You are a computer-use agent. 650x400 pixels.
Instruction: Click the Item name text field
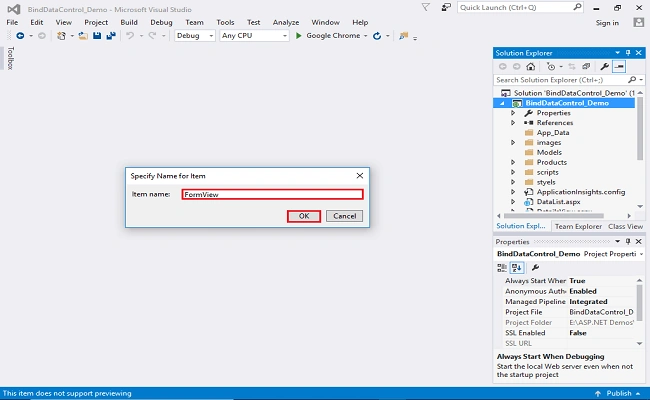(272, 194)
